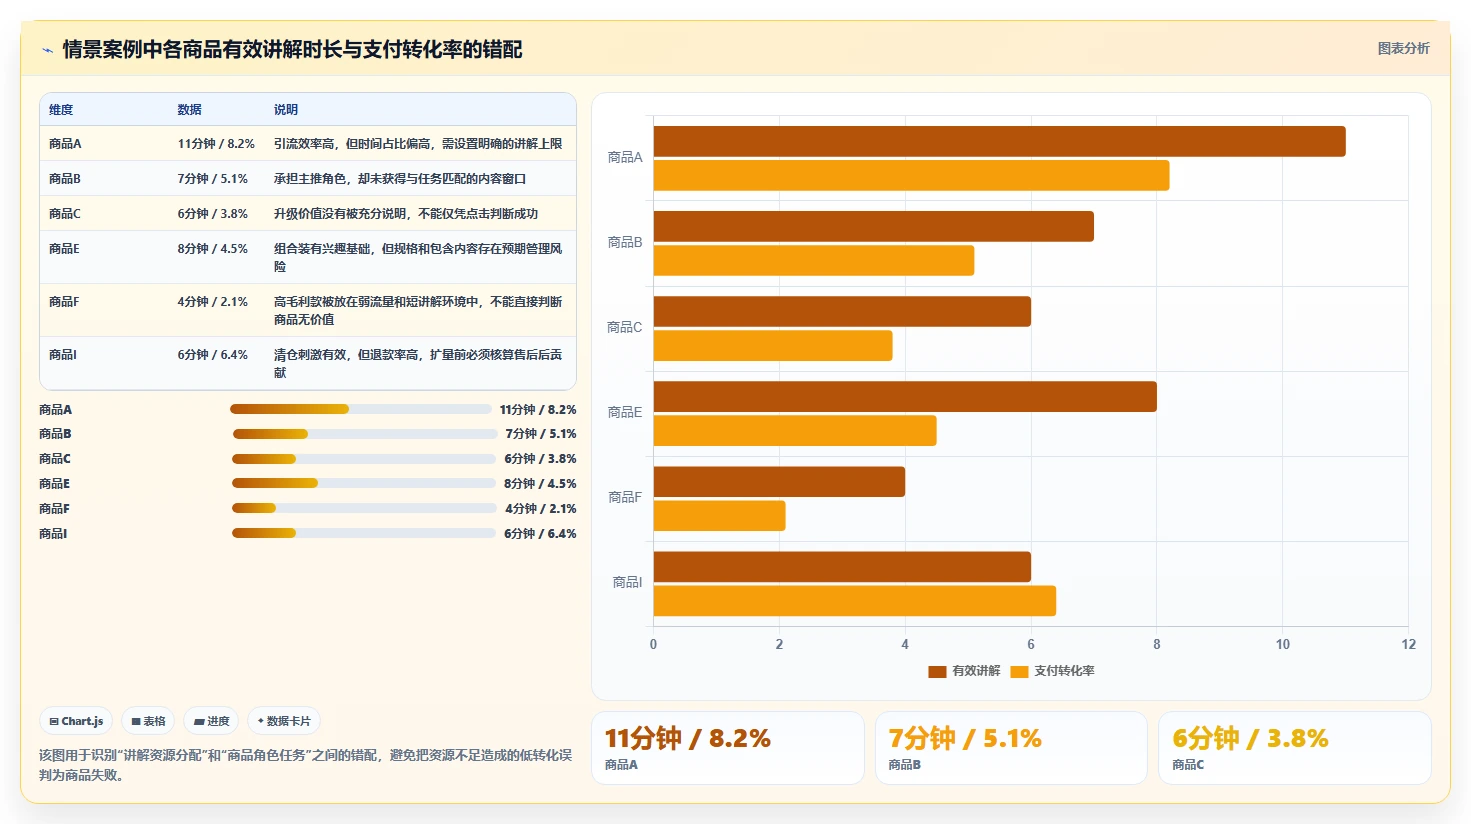Click the 6分钟 / 3.8% data card
This screenshot has height=824, width=1471.
[x=1295, y=748]
